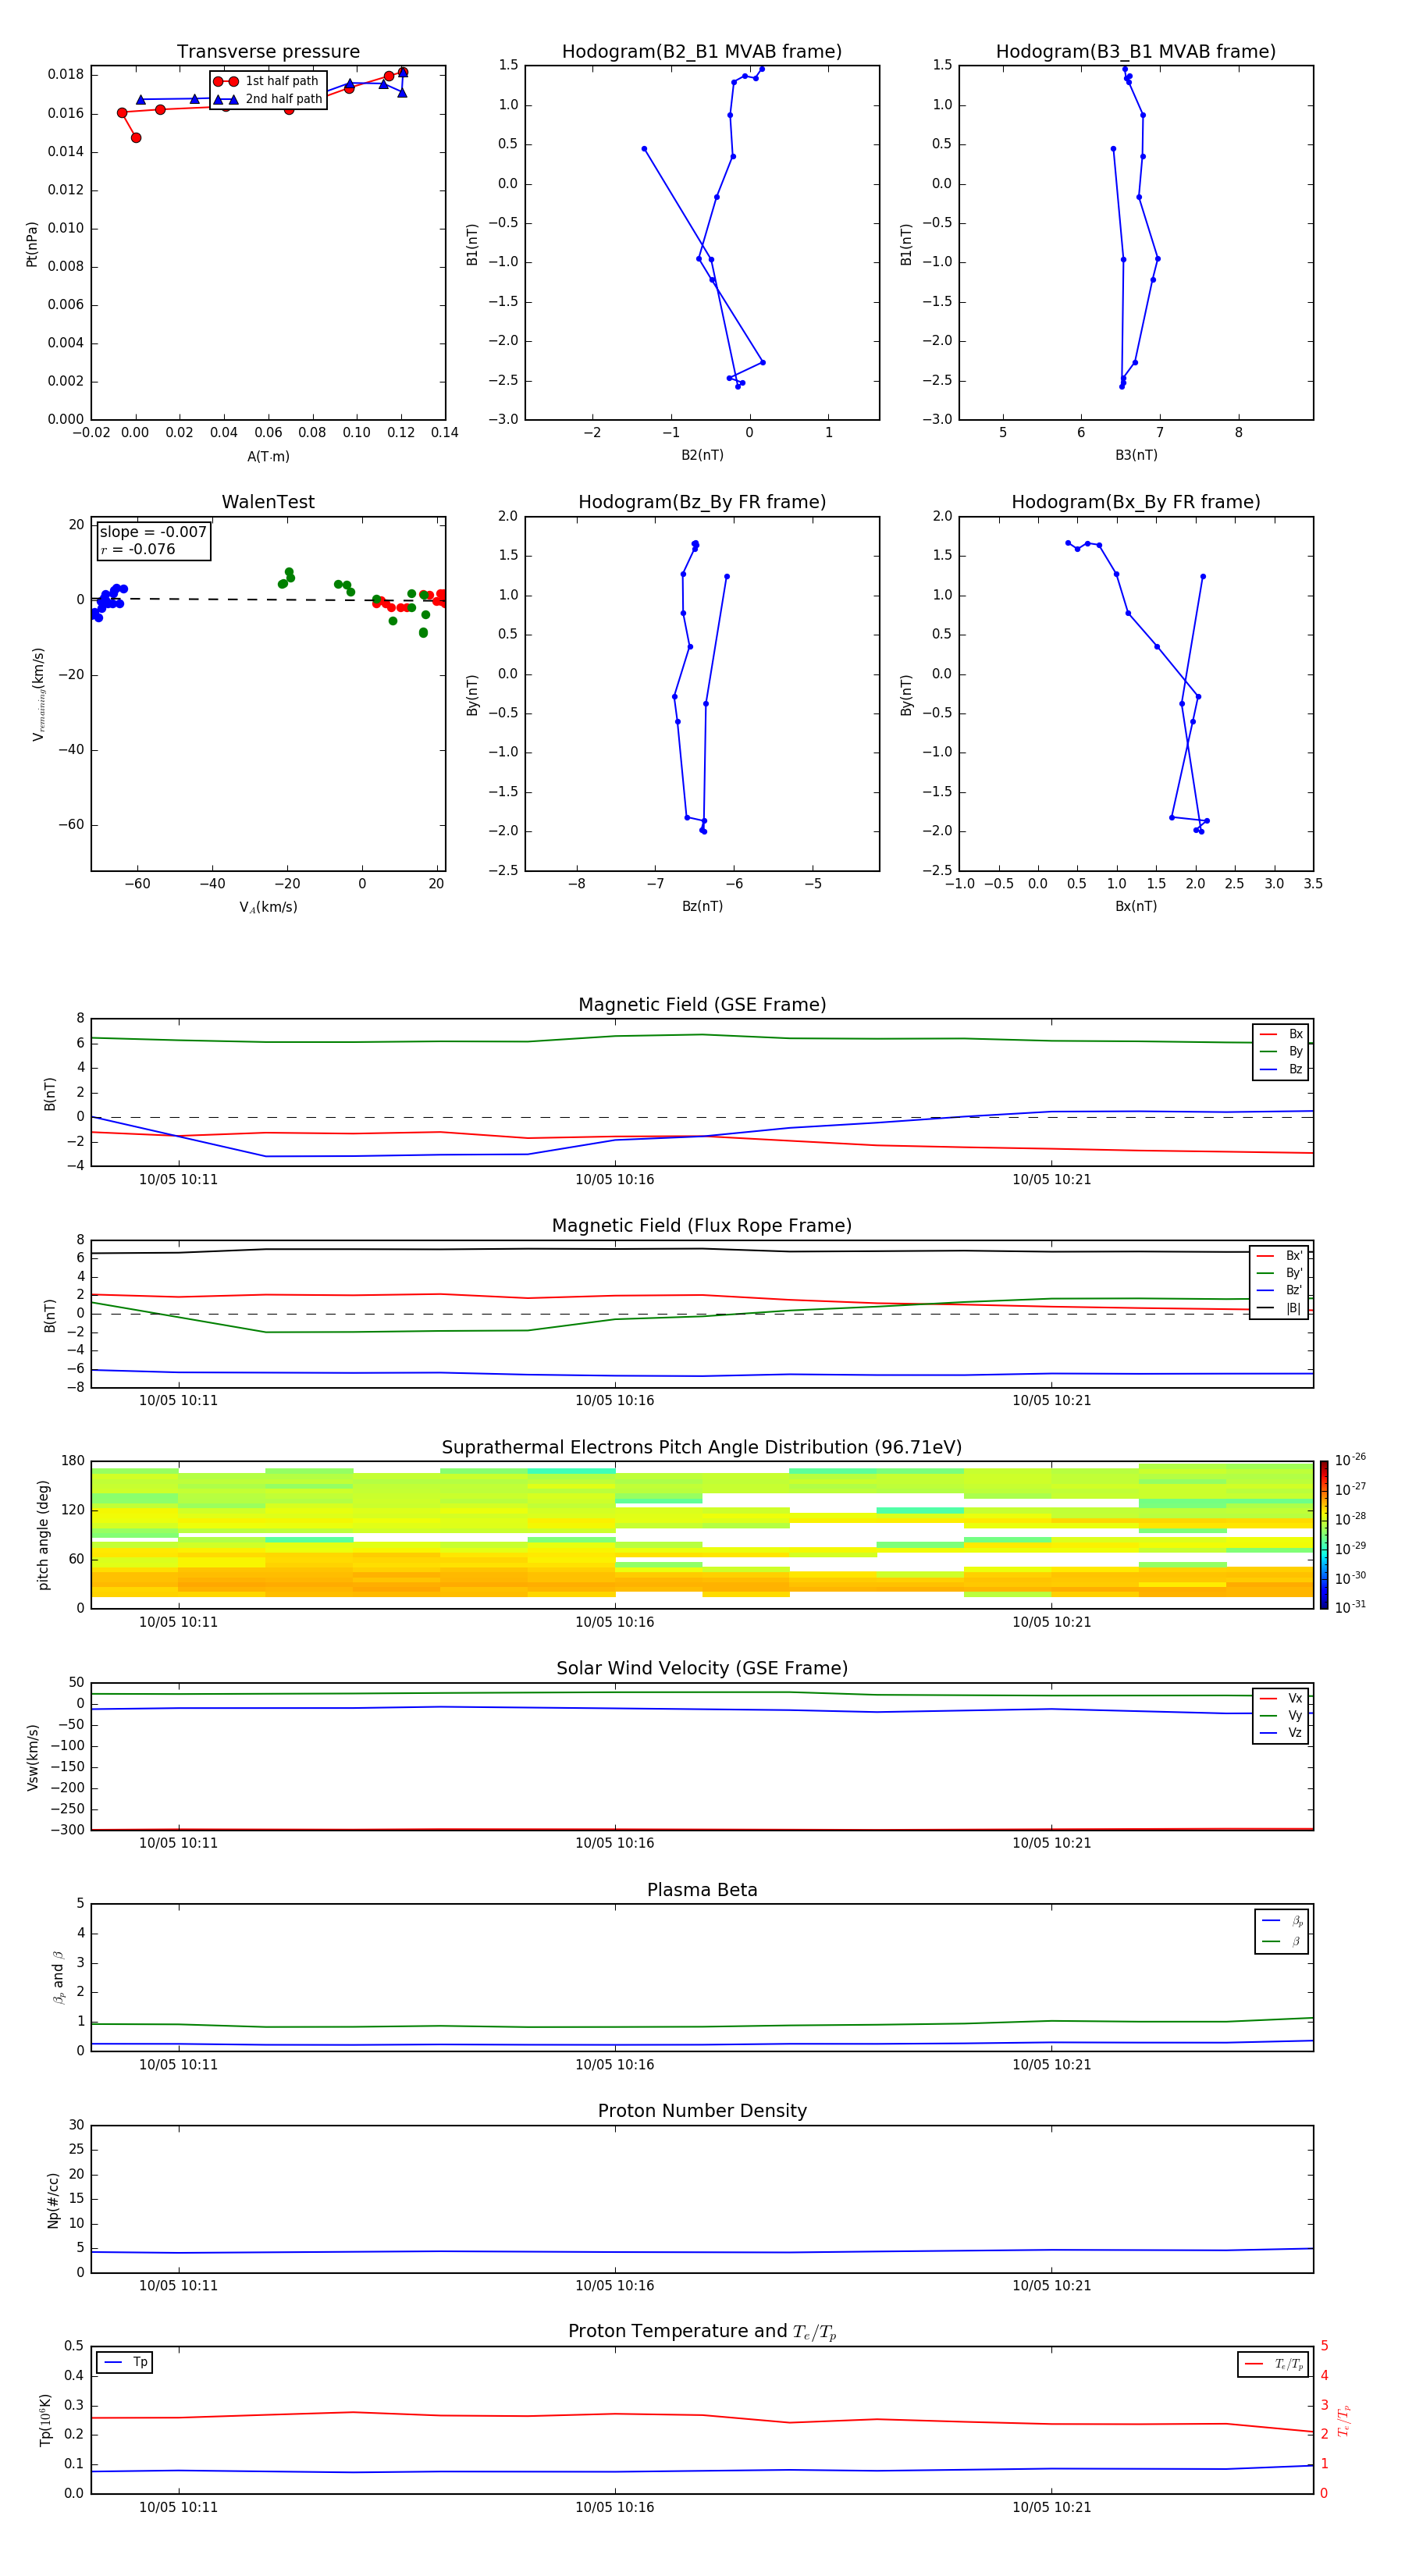Click the 'r = -0.076' annotation

(x=138, y=549)
